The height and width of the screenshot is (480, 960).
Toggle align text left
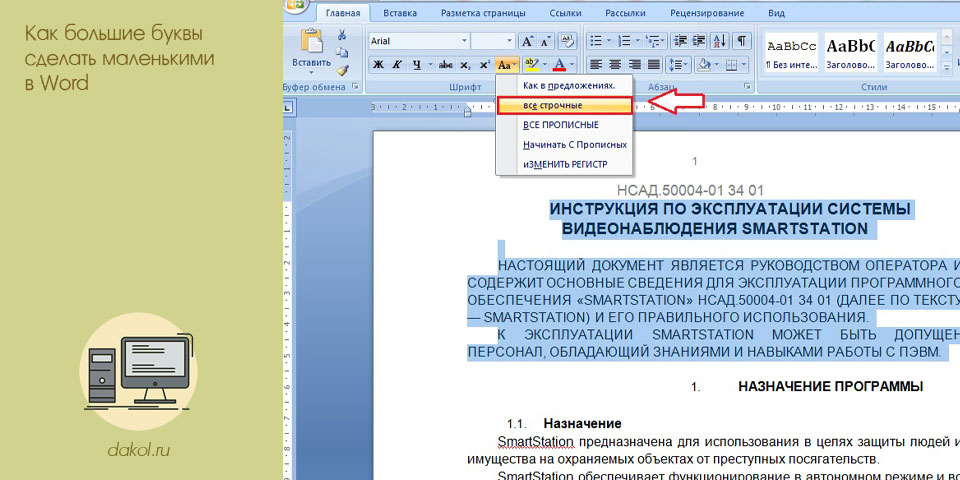point(596,64)
